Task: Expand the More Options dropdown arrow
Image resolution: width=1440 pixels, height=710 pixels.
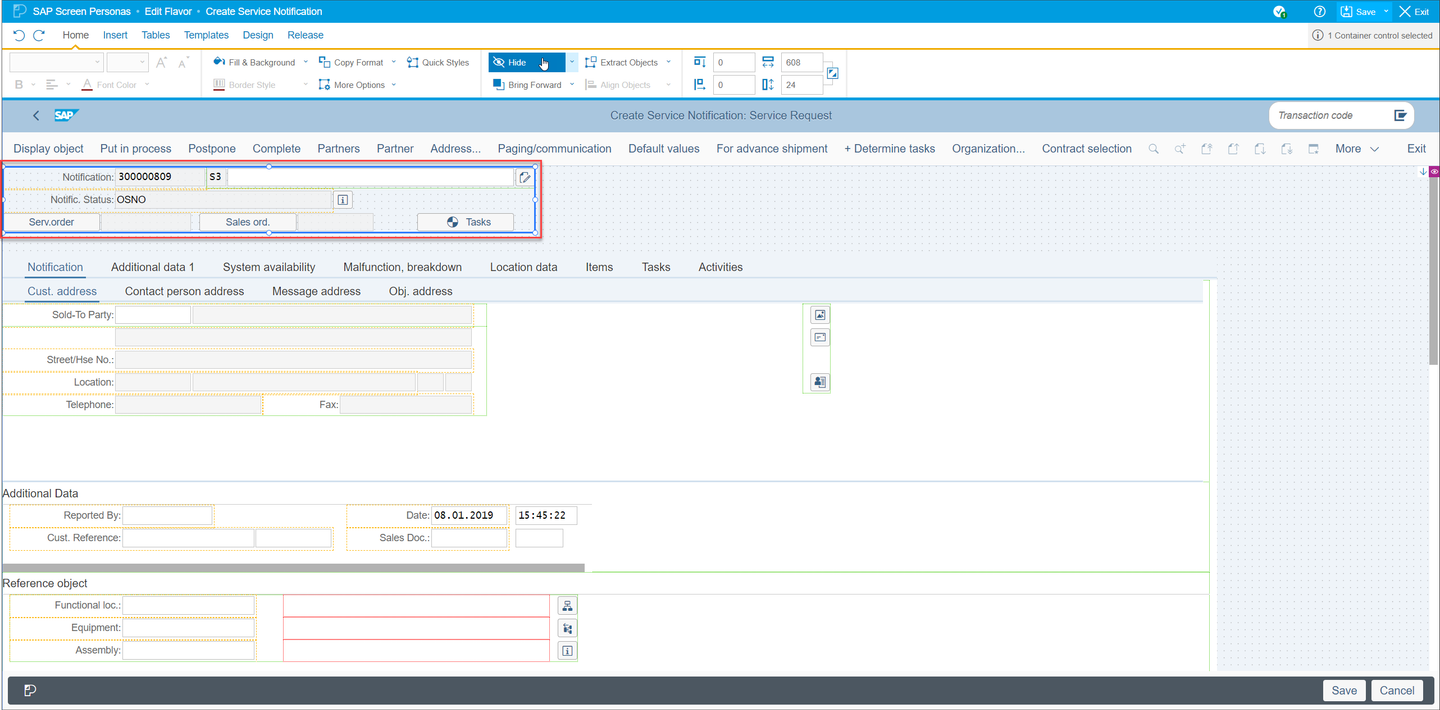Action: (x=394, y=85)
